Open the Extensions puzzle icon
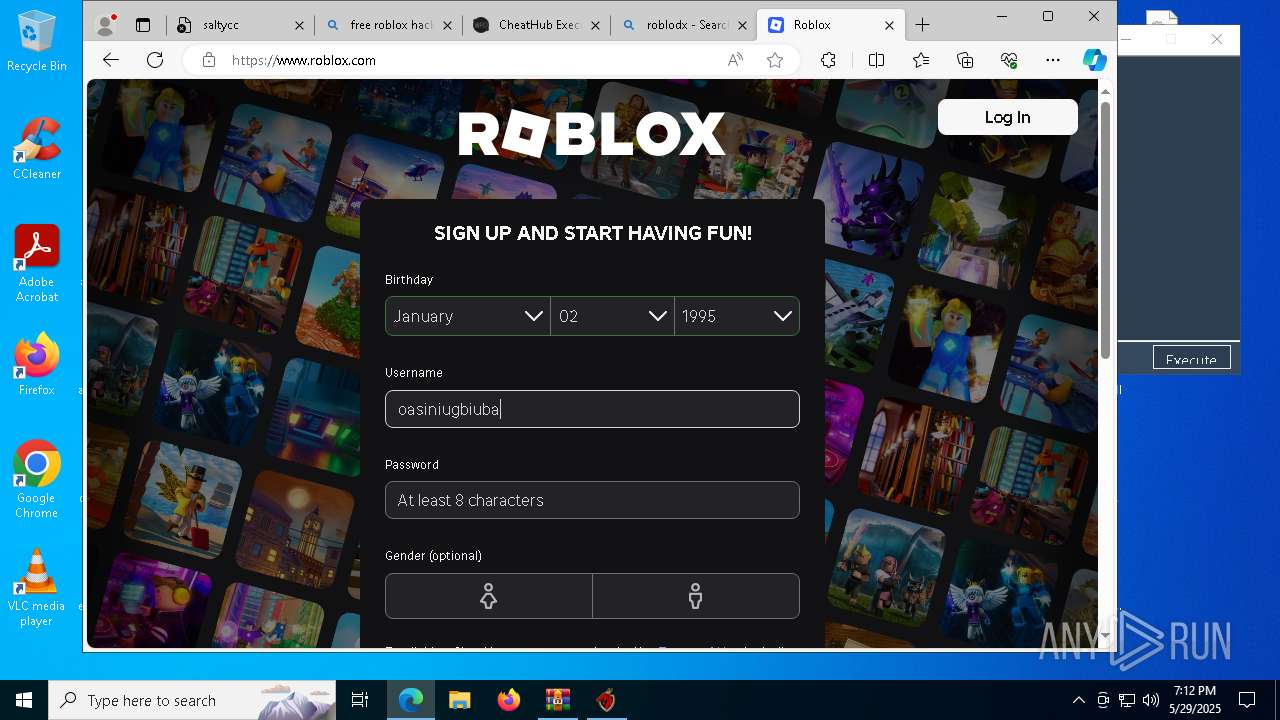Screen dimensions: 1280x720 (x=828, y=60)
